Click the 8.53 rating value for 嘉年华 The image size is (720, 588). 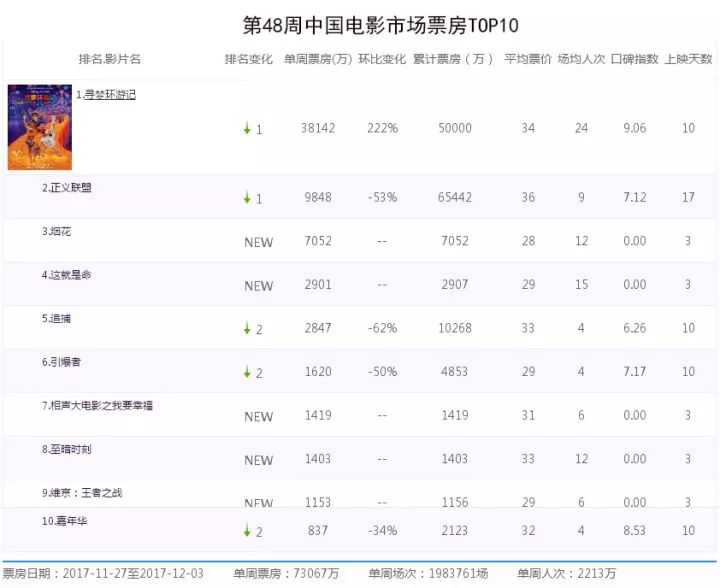click(635, 531)
